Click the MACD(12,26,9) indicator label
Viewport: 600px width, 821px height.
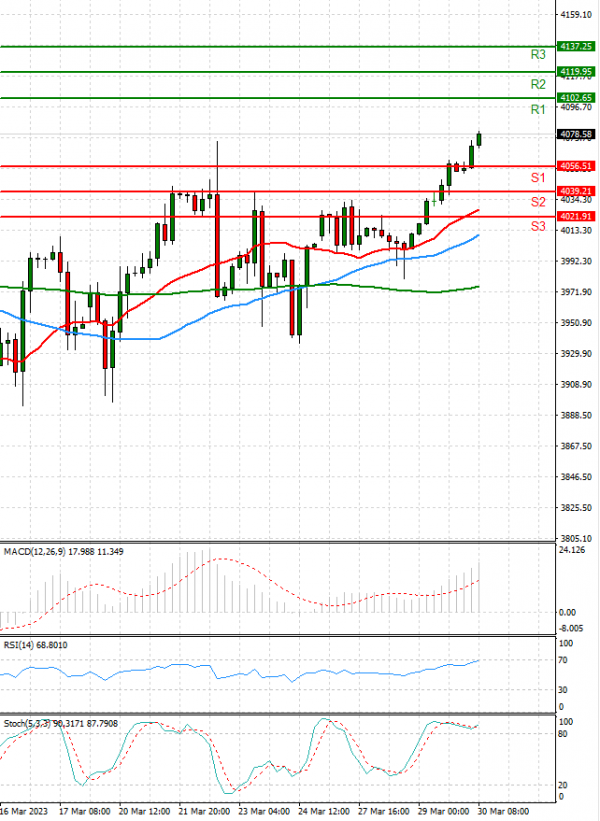[63, 551]
